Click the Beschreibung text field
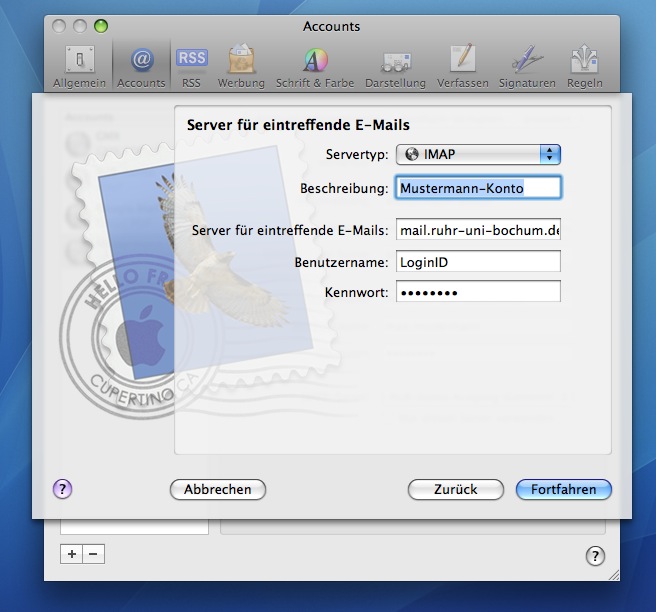Screen dimensions: 656x612 [x=478, y=188]
